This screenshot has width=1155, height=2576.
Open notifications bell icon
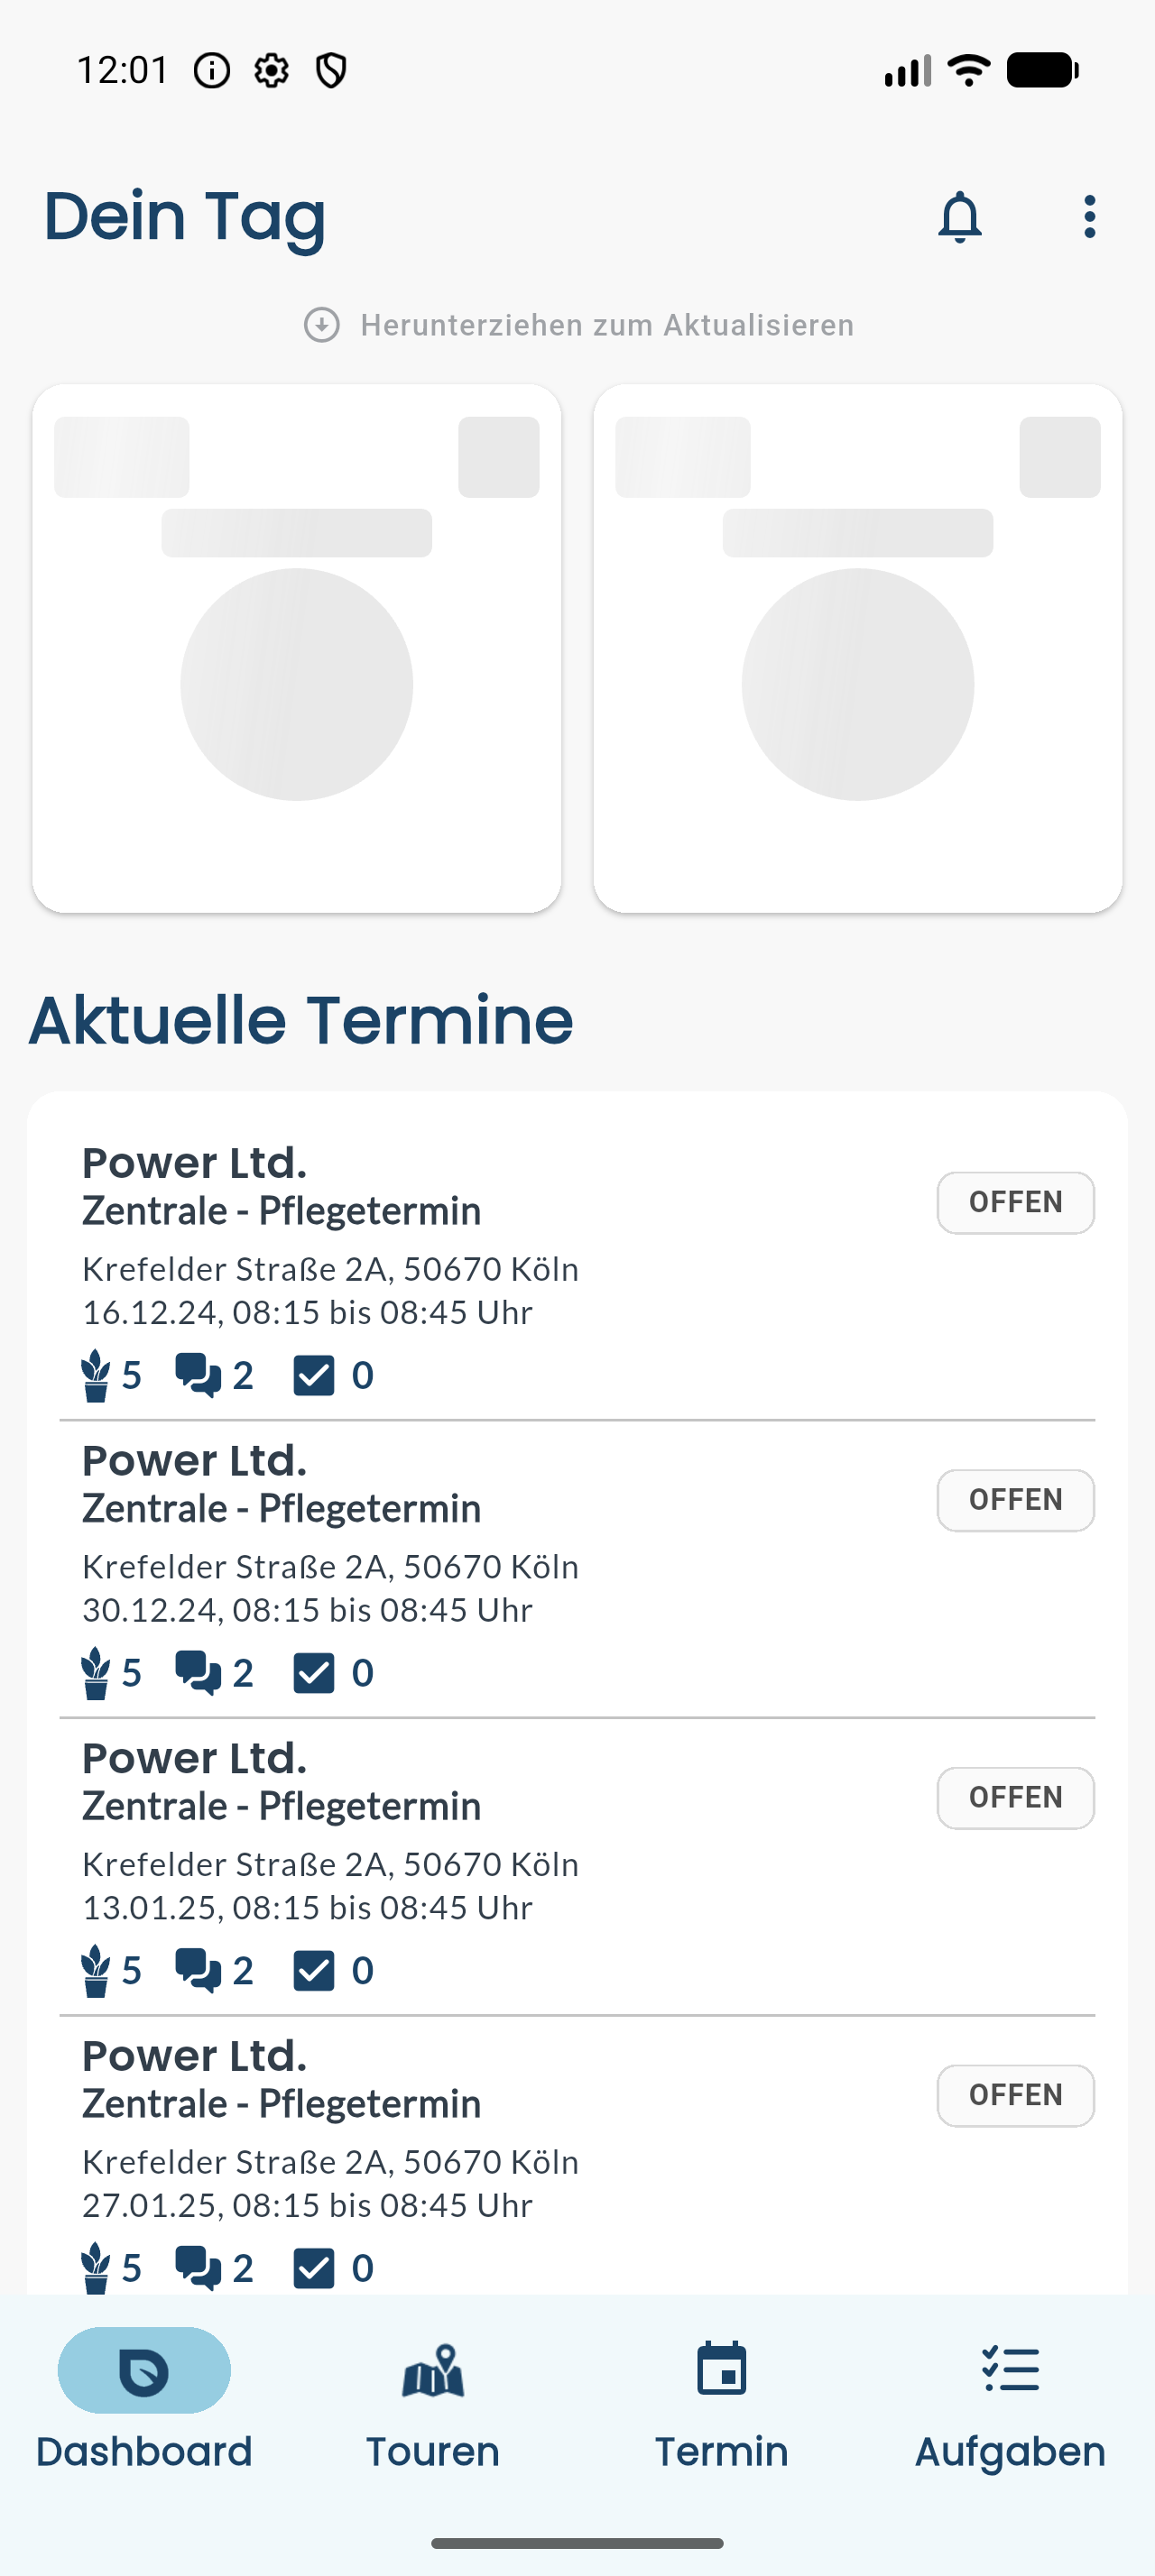point(959,217)
